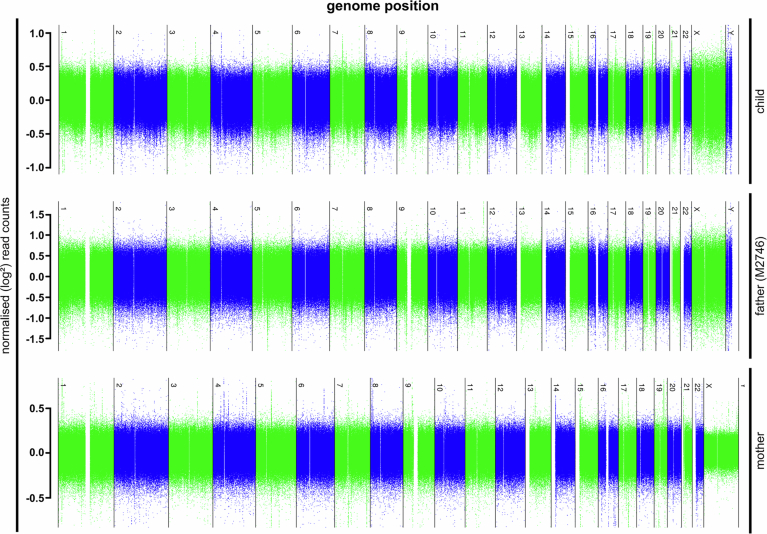
Task: Click chromosome 4 label in child panel
Action: (215, 33)
